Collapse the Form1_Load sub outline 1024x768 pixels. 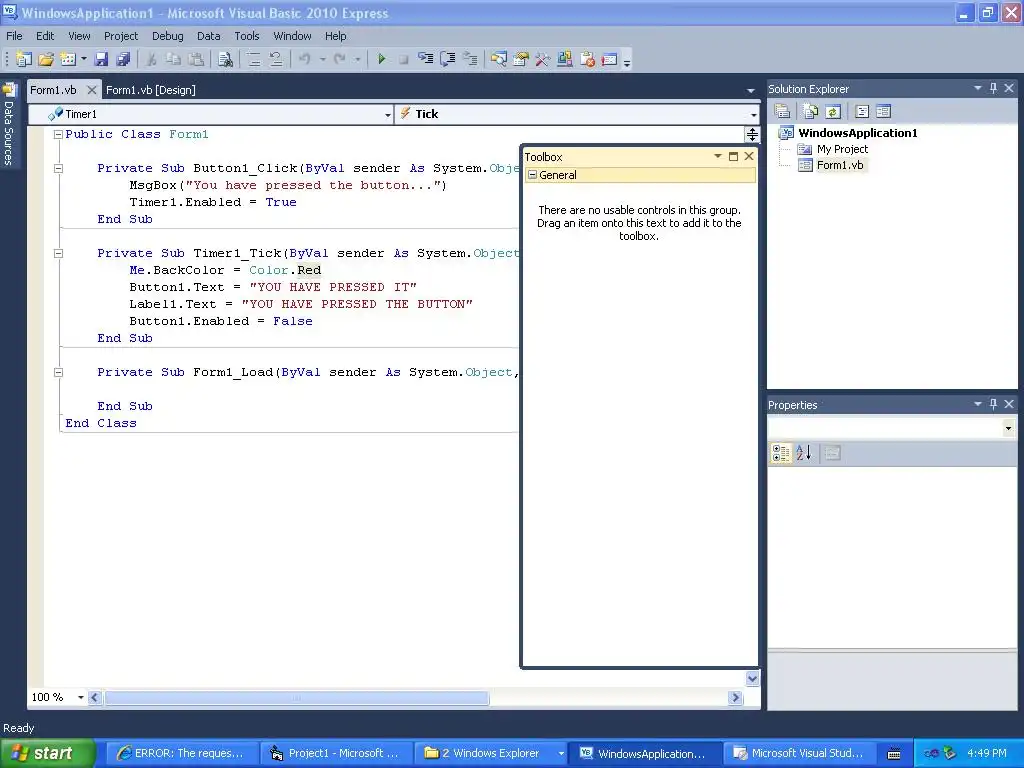[58, 372]
